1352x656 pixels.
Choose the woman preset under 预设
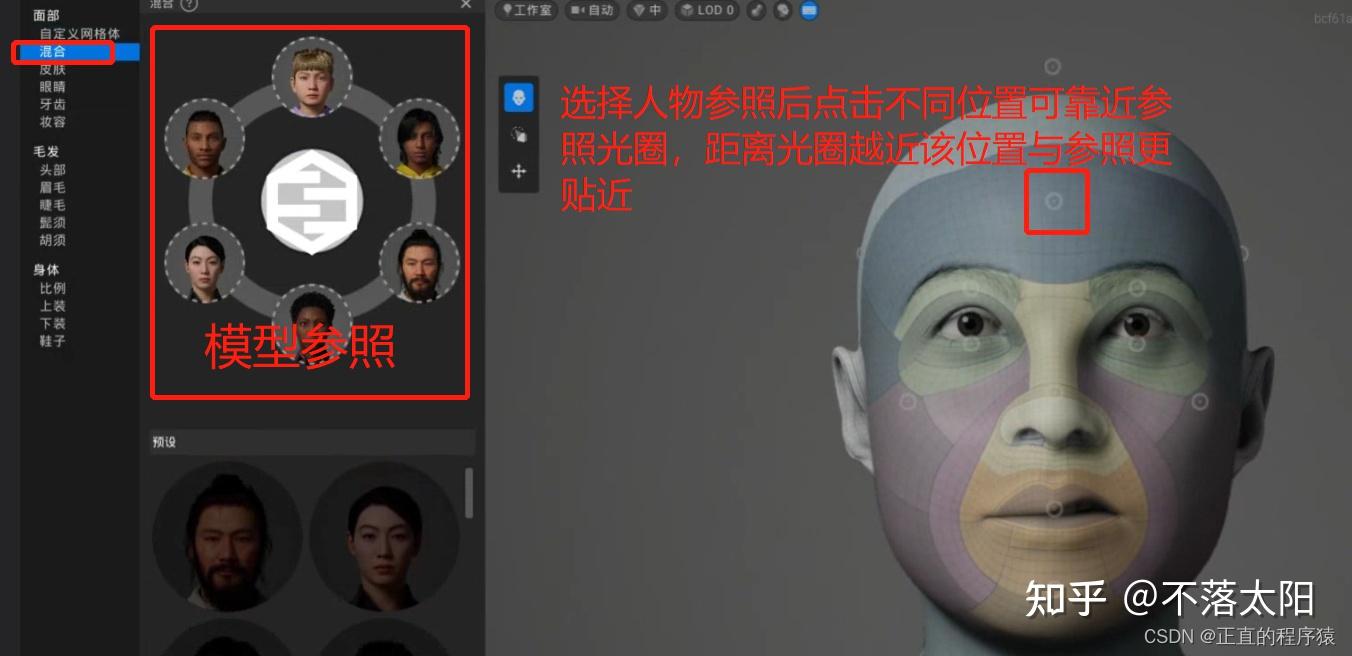click(x=385, y=536)
